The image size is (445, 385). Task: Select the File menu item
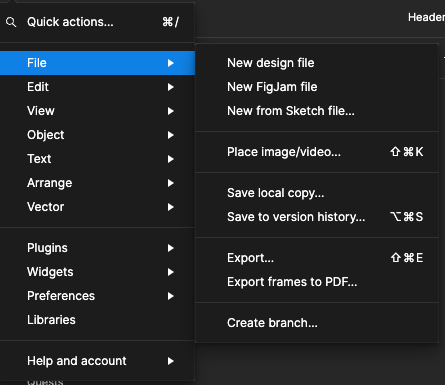point(97,63)
